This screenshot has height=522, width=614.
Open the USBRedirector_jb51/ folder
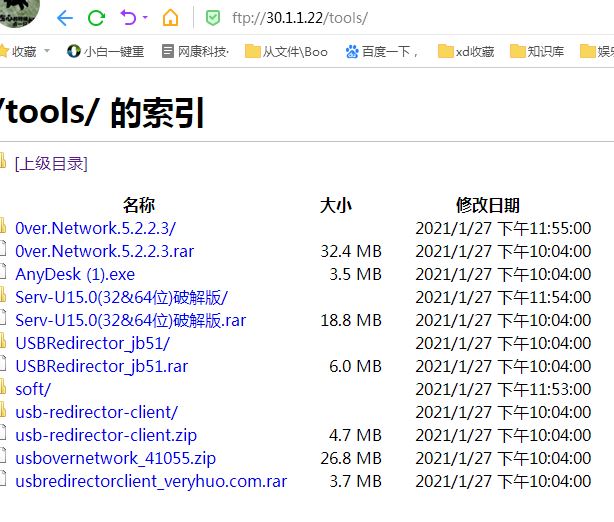coord(92,343)
